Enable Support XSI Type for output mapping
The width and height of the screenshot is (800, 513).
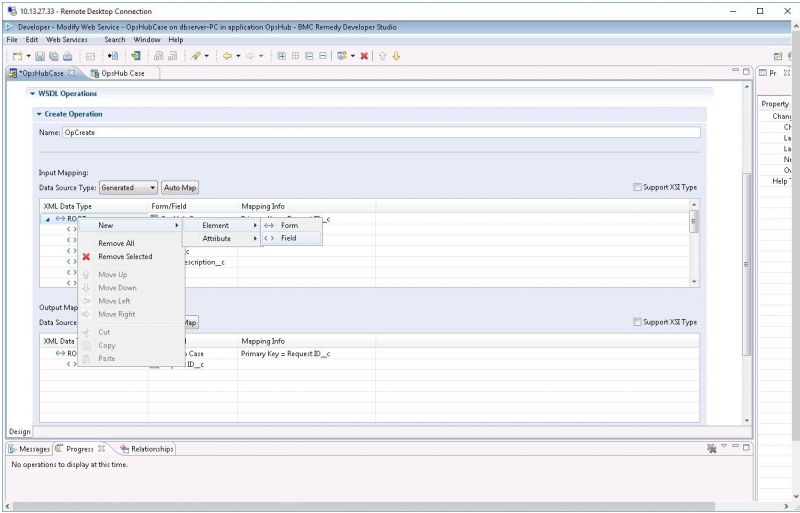[638, 322]
